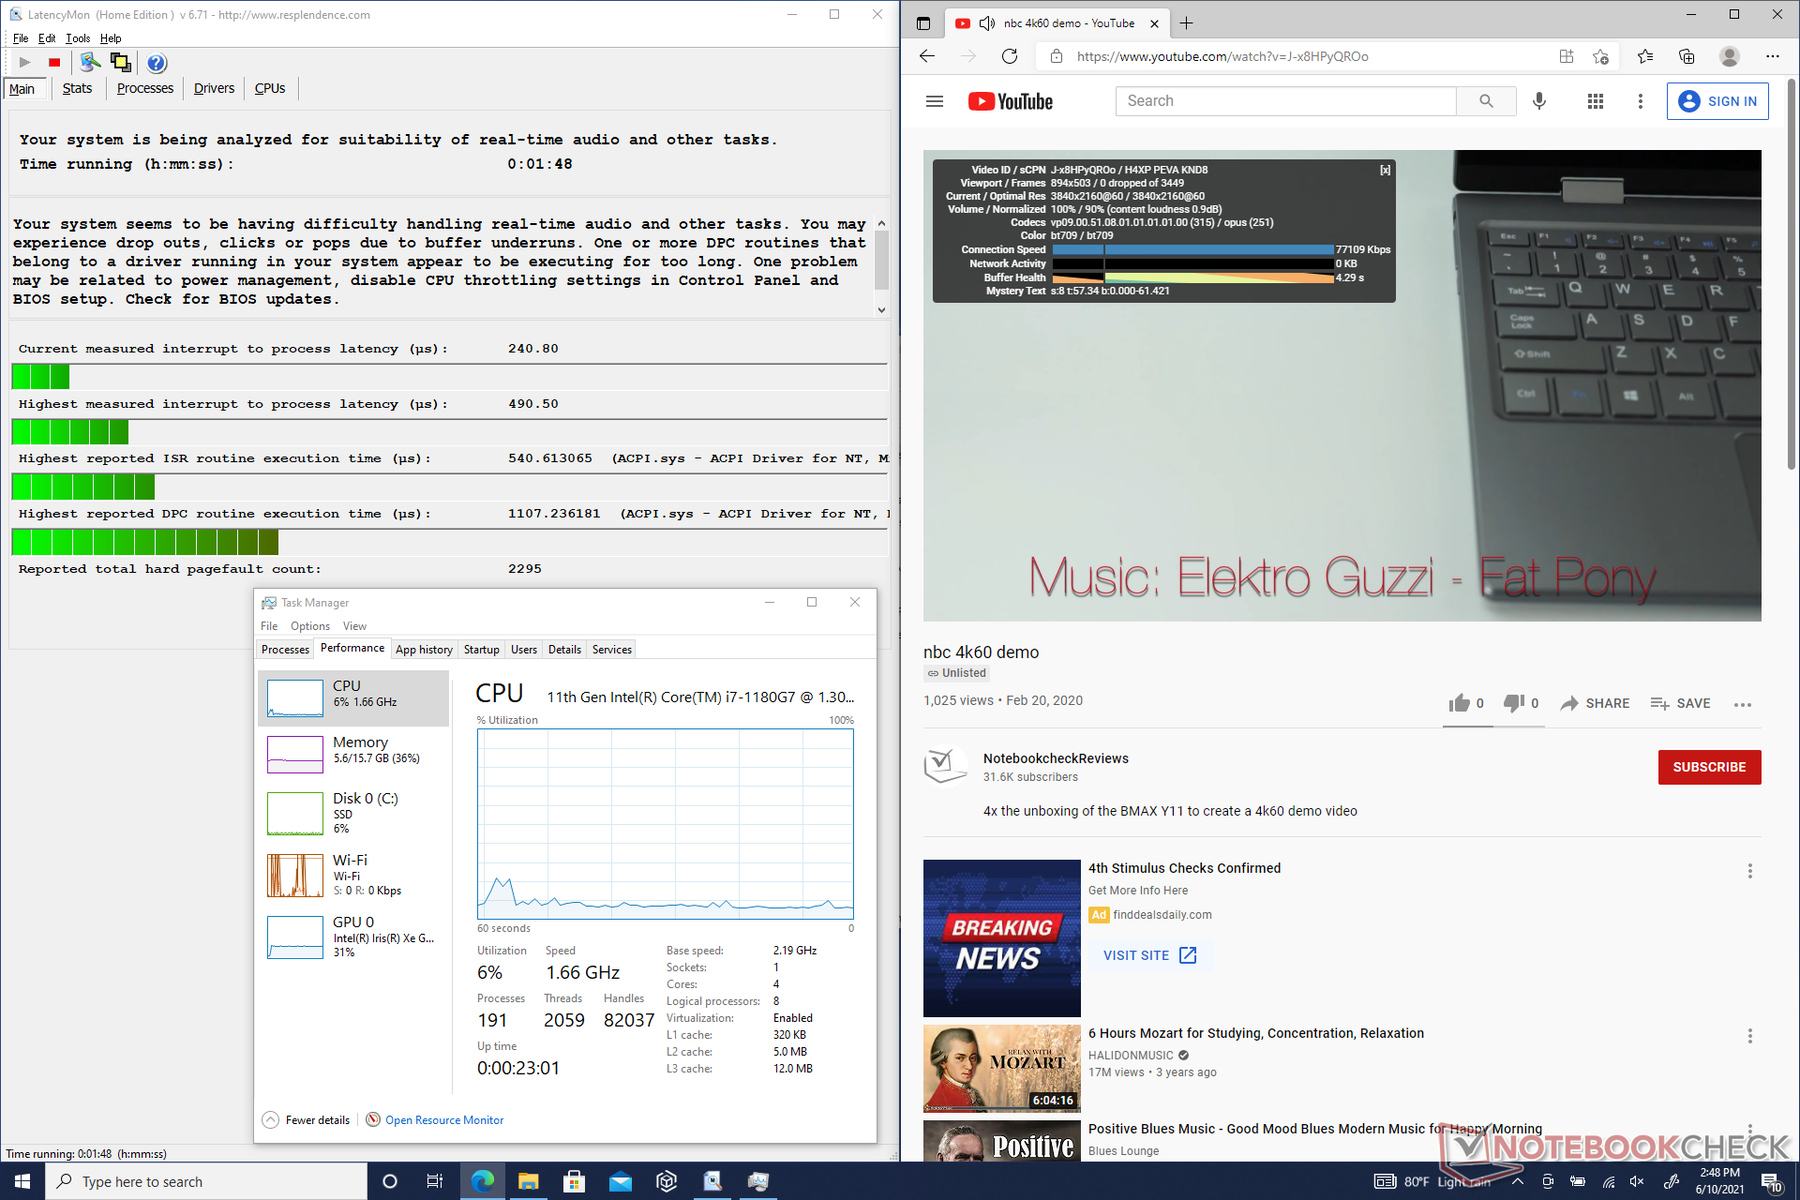Image resolution: width=1800 pixels, height=1200 pixels.
Task: Like the nbc 4k60 demo video
Action: coord(1466,703)
